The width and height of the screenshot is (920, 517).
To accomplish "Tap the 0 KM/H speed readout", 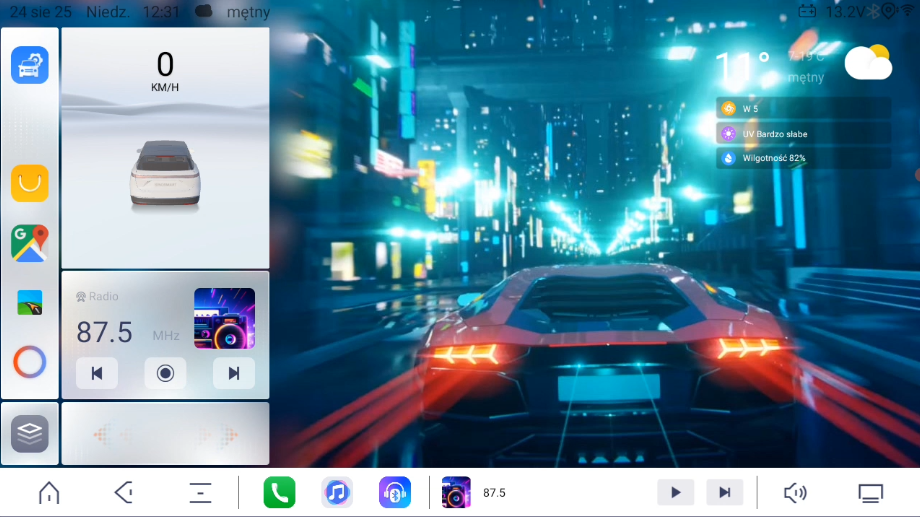I will [165, 71].
